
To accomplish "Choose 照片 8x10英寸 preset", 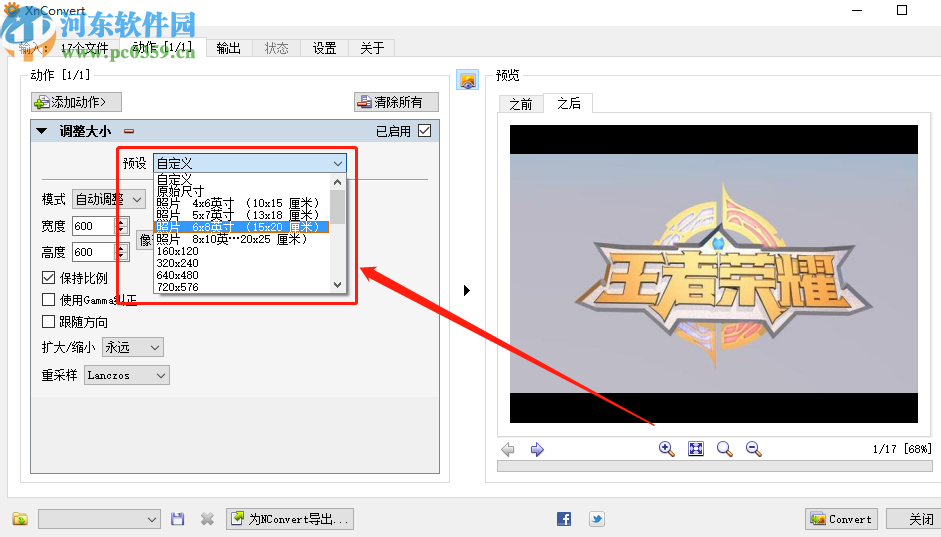I will (x=241, y=239).
